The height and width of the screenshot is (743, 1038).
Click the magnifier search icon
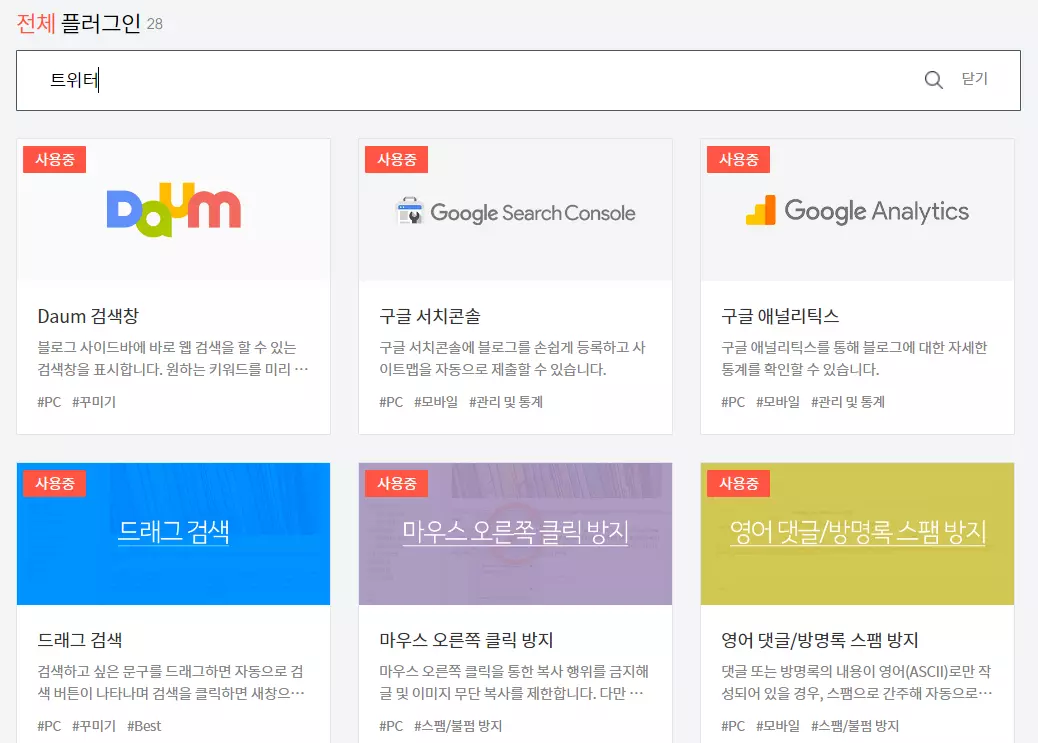click(933, 80)
